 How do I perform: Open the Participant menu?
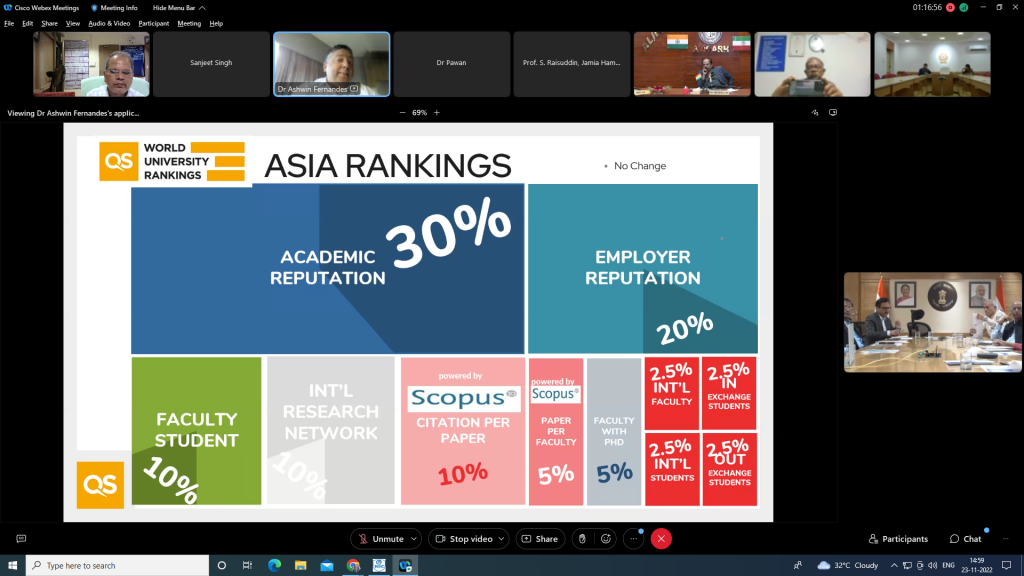(x=153, y=24)
